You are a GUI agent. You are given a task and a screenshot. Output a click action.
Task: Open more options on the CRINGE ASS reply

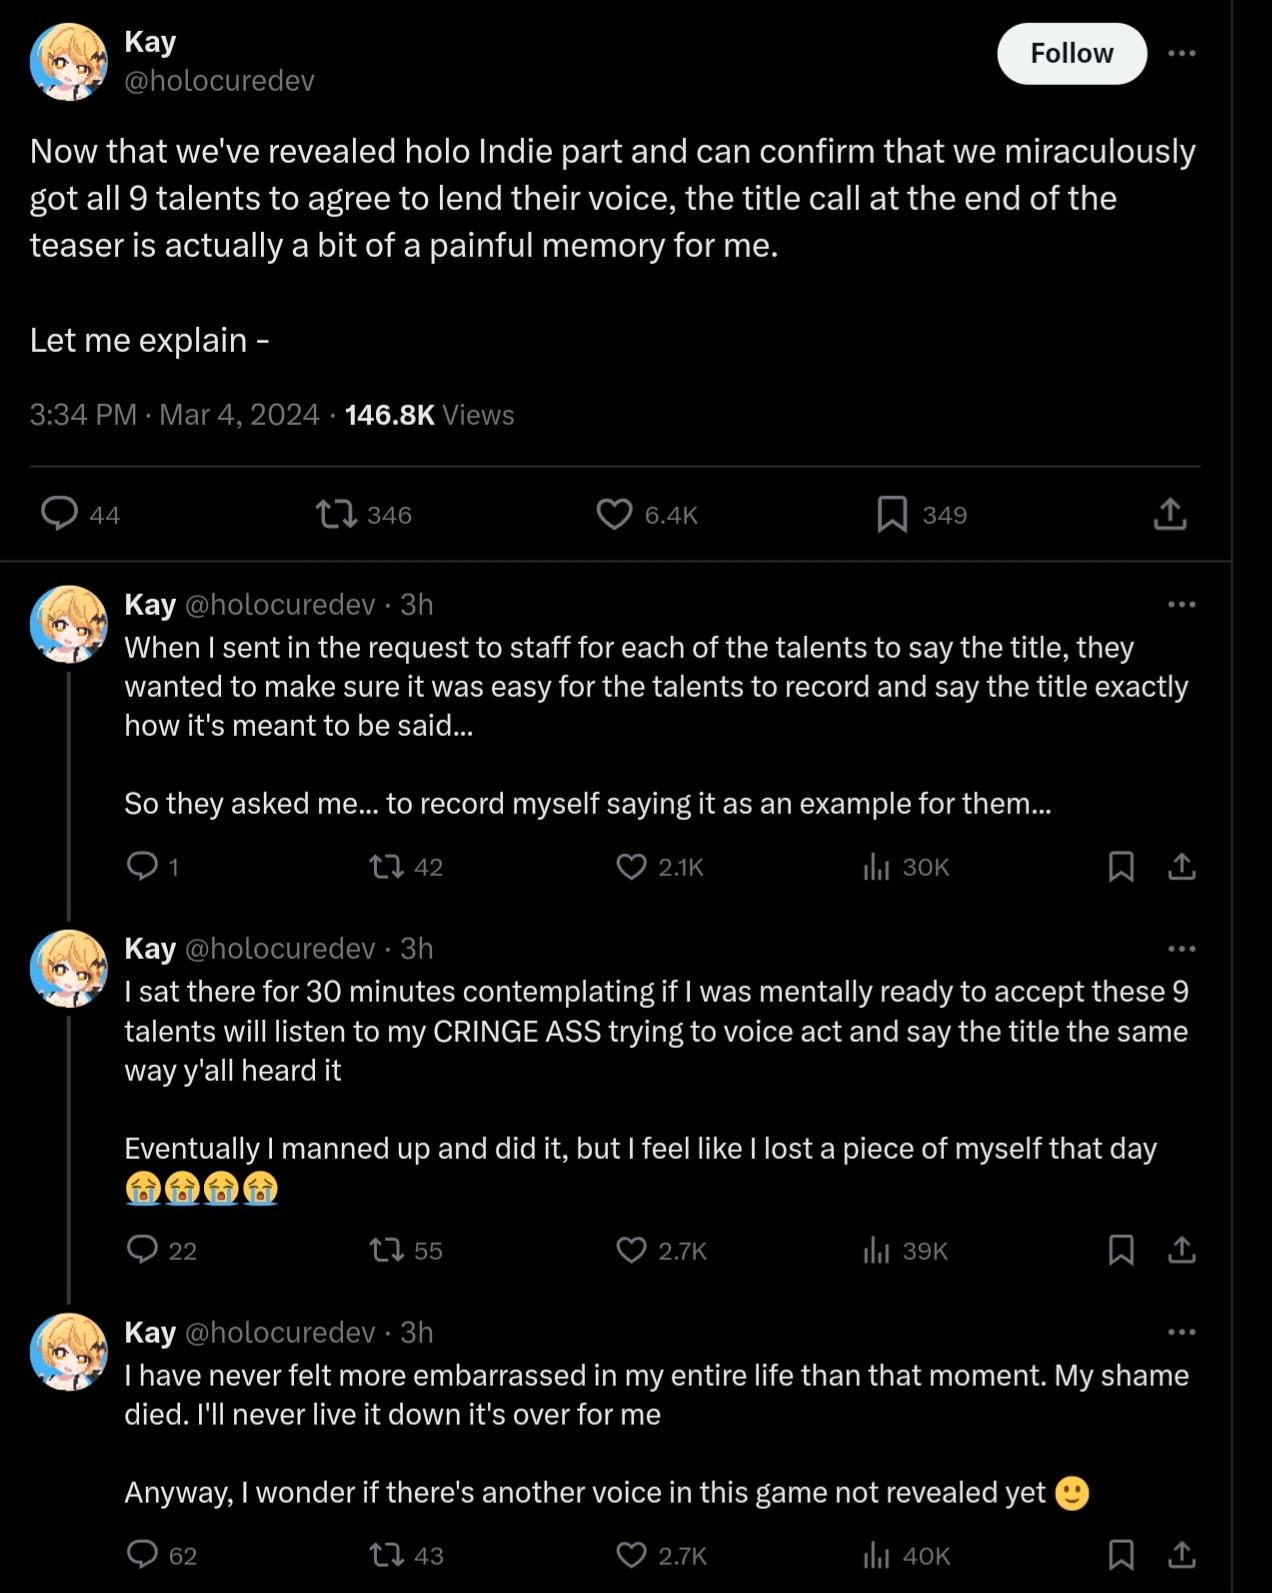(x=1181, y=948)
